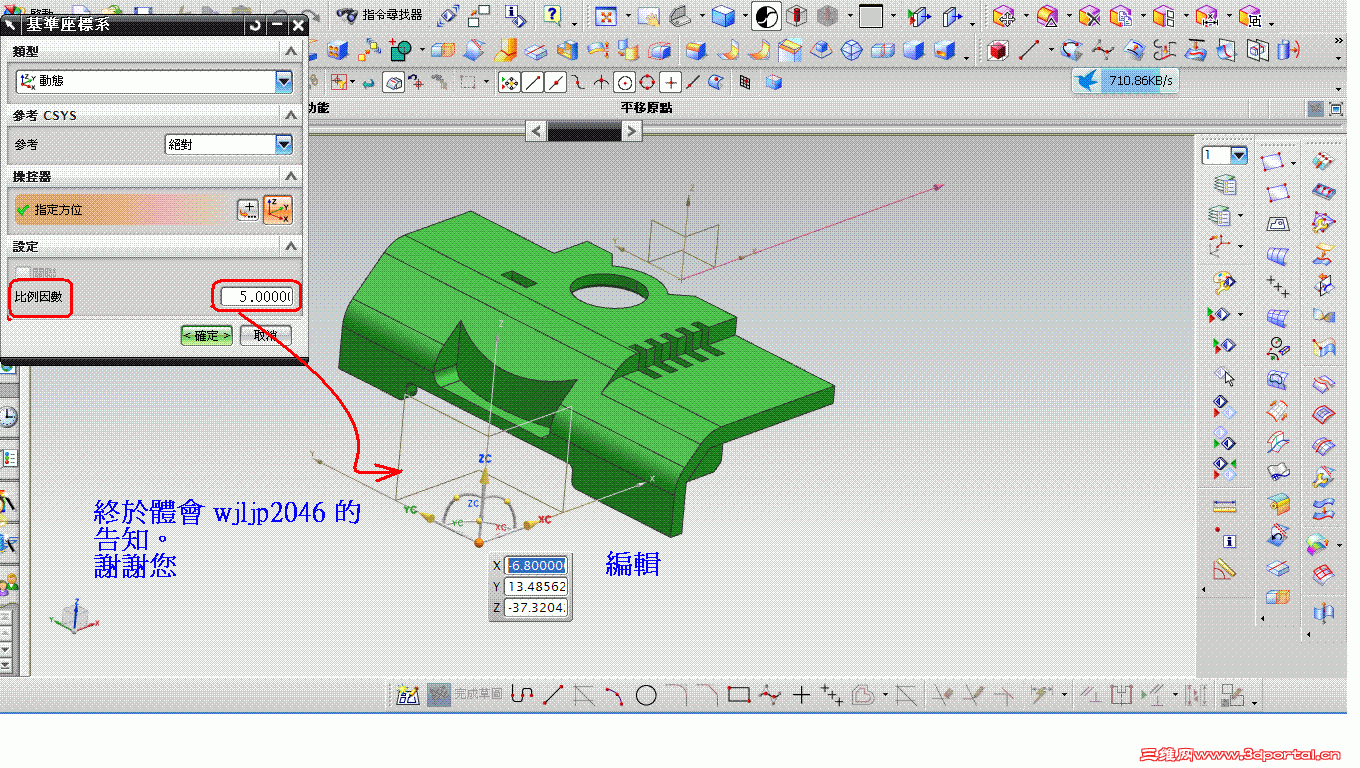The height and width of the screenshot is (768, 1360).
Task: Open the 類型 dropdown showing 動態
Action: [x=155, y=81]
